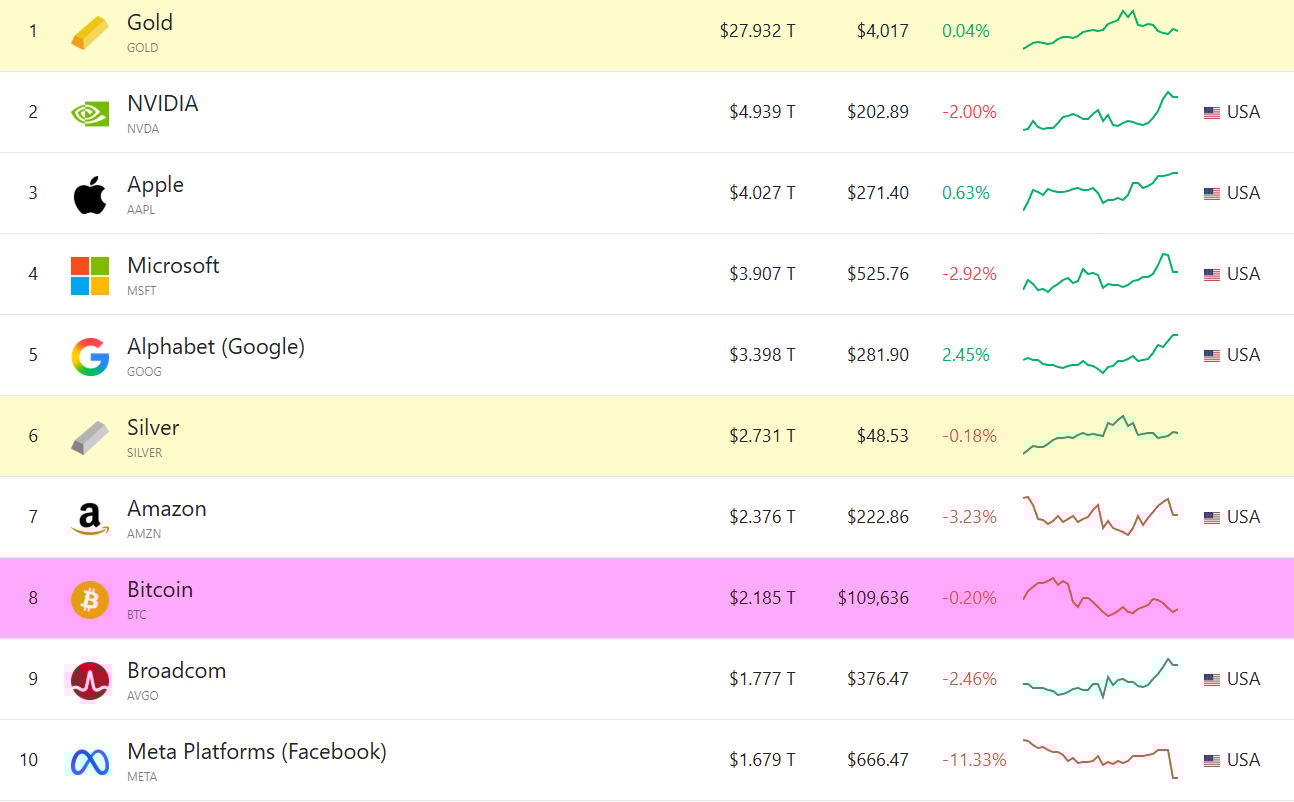Open the Bitcoin asset page
1294x802 pixels.
pyautogui.click(x=160, y=589)
